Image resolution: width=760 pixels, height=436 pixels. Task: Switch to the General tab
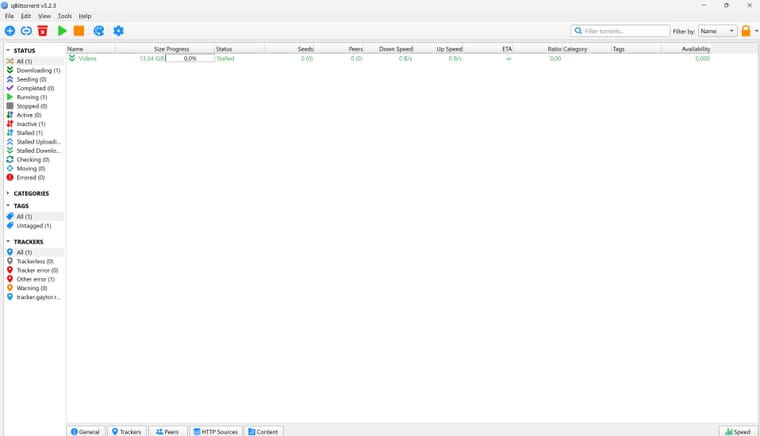(x=85, y=431)
